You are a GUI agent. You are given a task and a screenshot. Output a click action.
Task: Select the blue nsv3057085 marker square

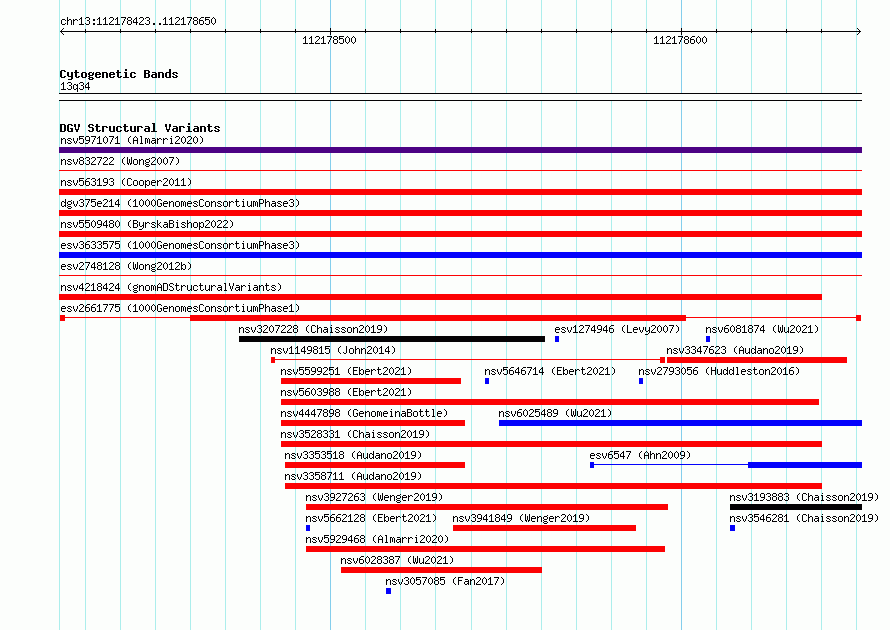coord(388,591)
